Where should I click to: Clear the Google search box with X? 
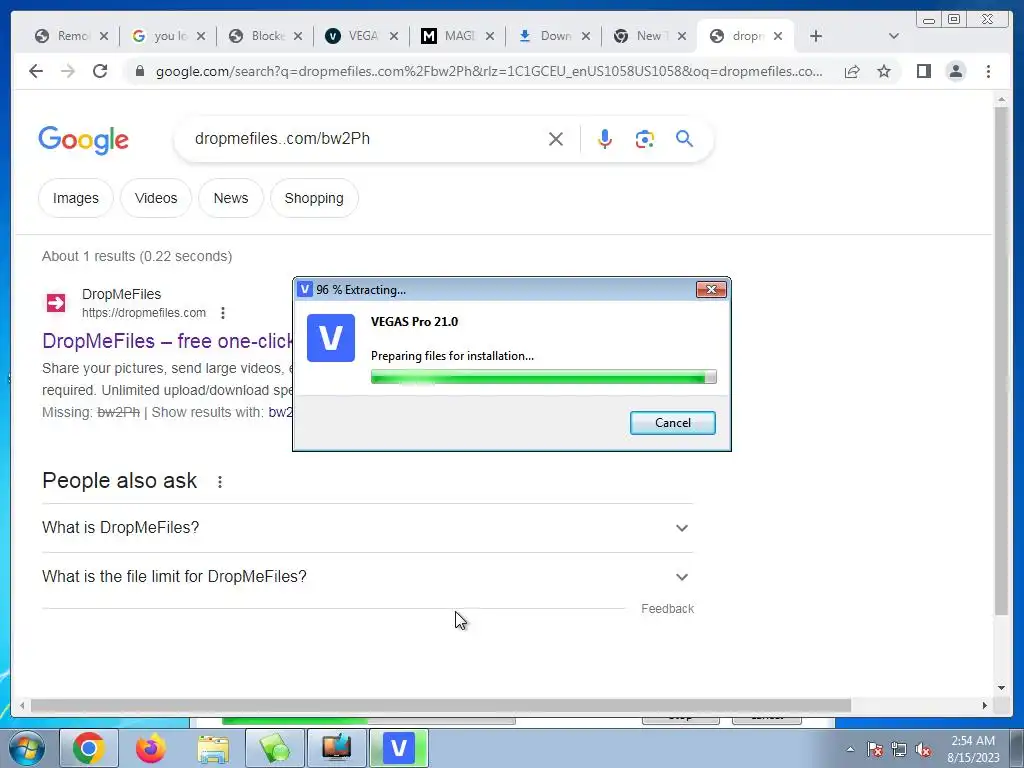556,139
